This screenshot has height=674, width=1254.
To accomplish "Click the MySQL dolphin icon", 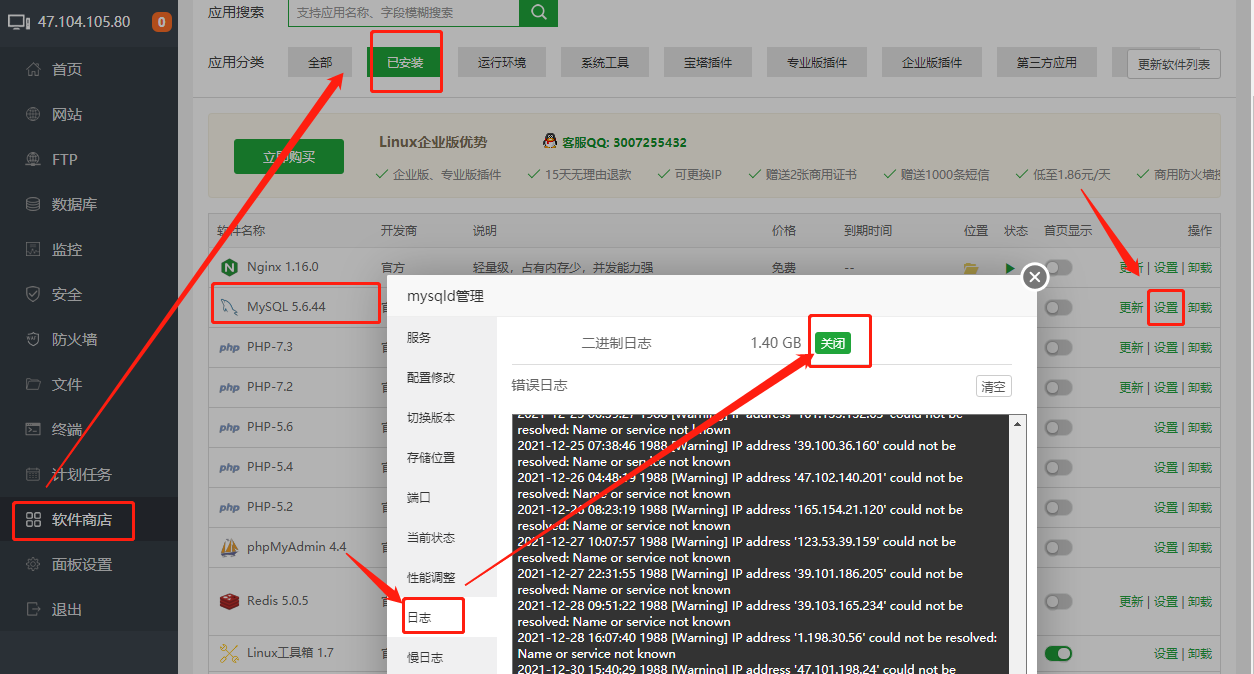I will (x=229, y=307).
